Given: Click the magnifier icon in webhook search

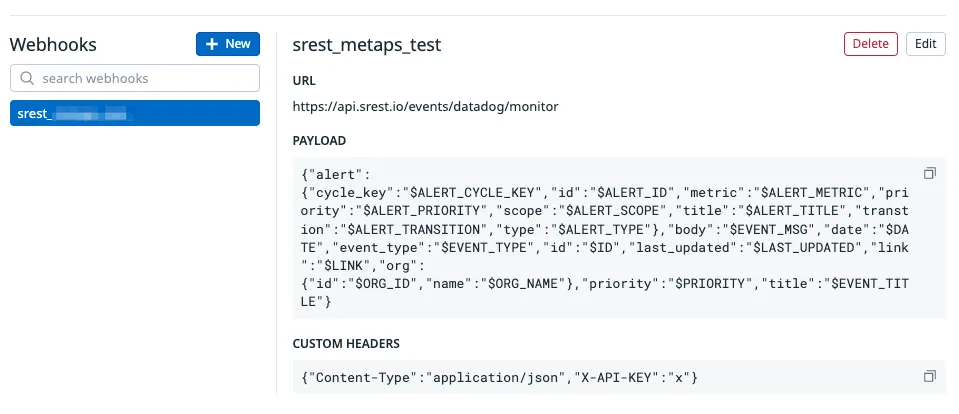Looking at the screenshot, I should 27,78.
